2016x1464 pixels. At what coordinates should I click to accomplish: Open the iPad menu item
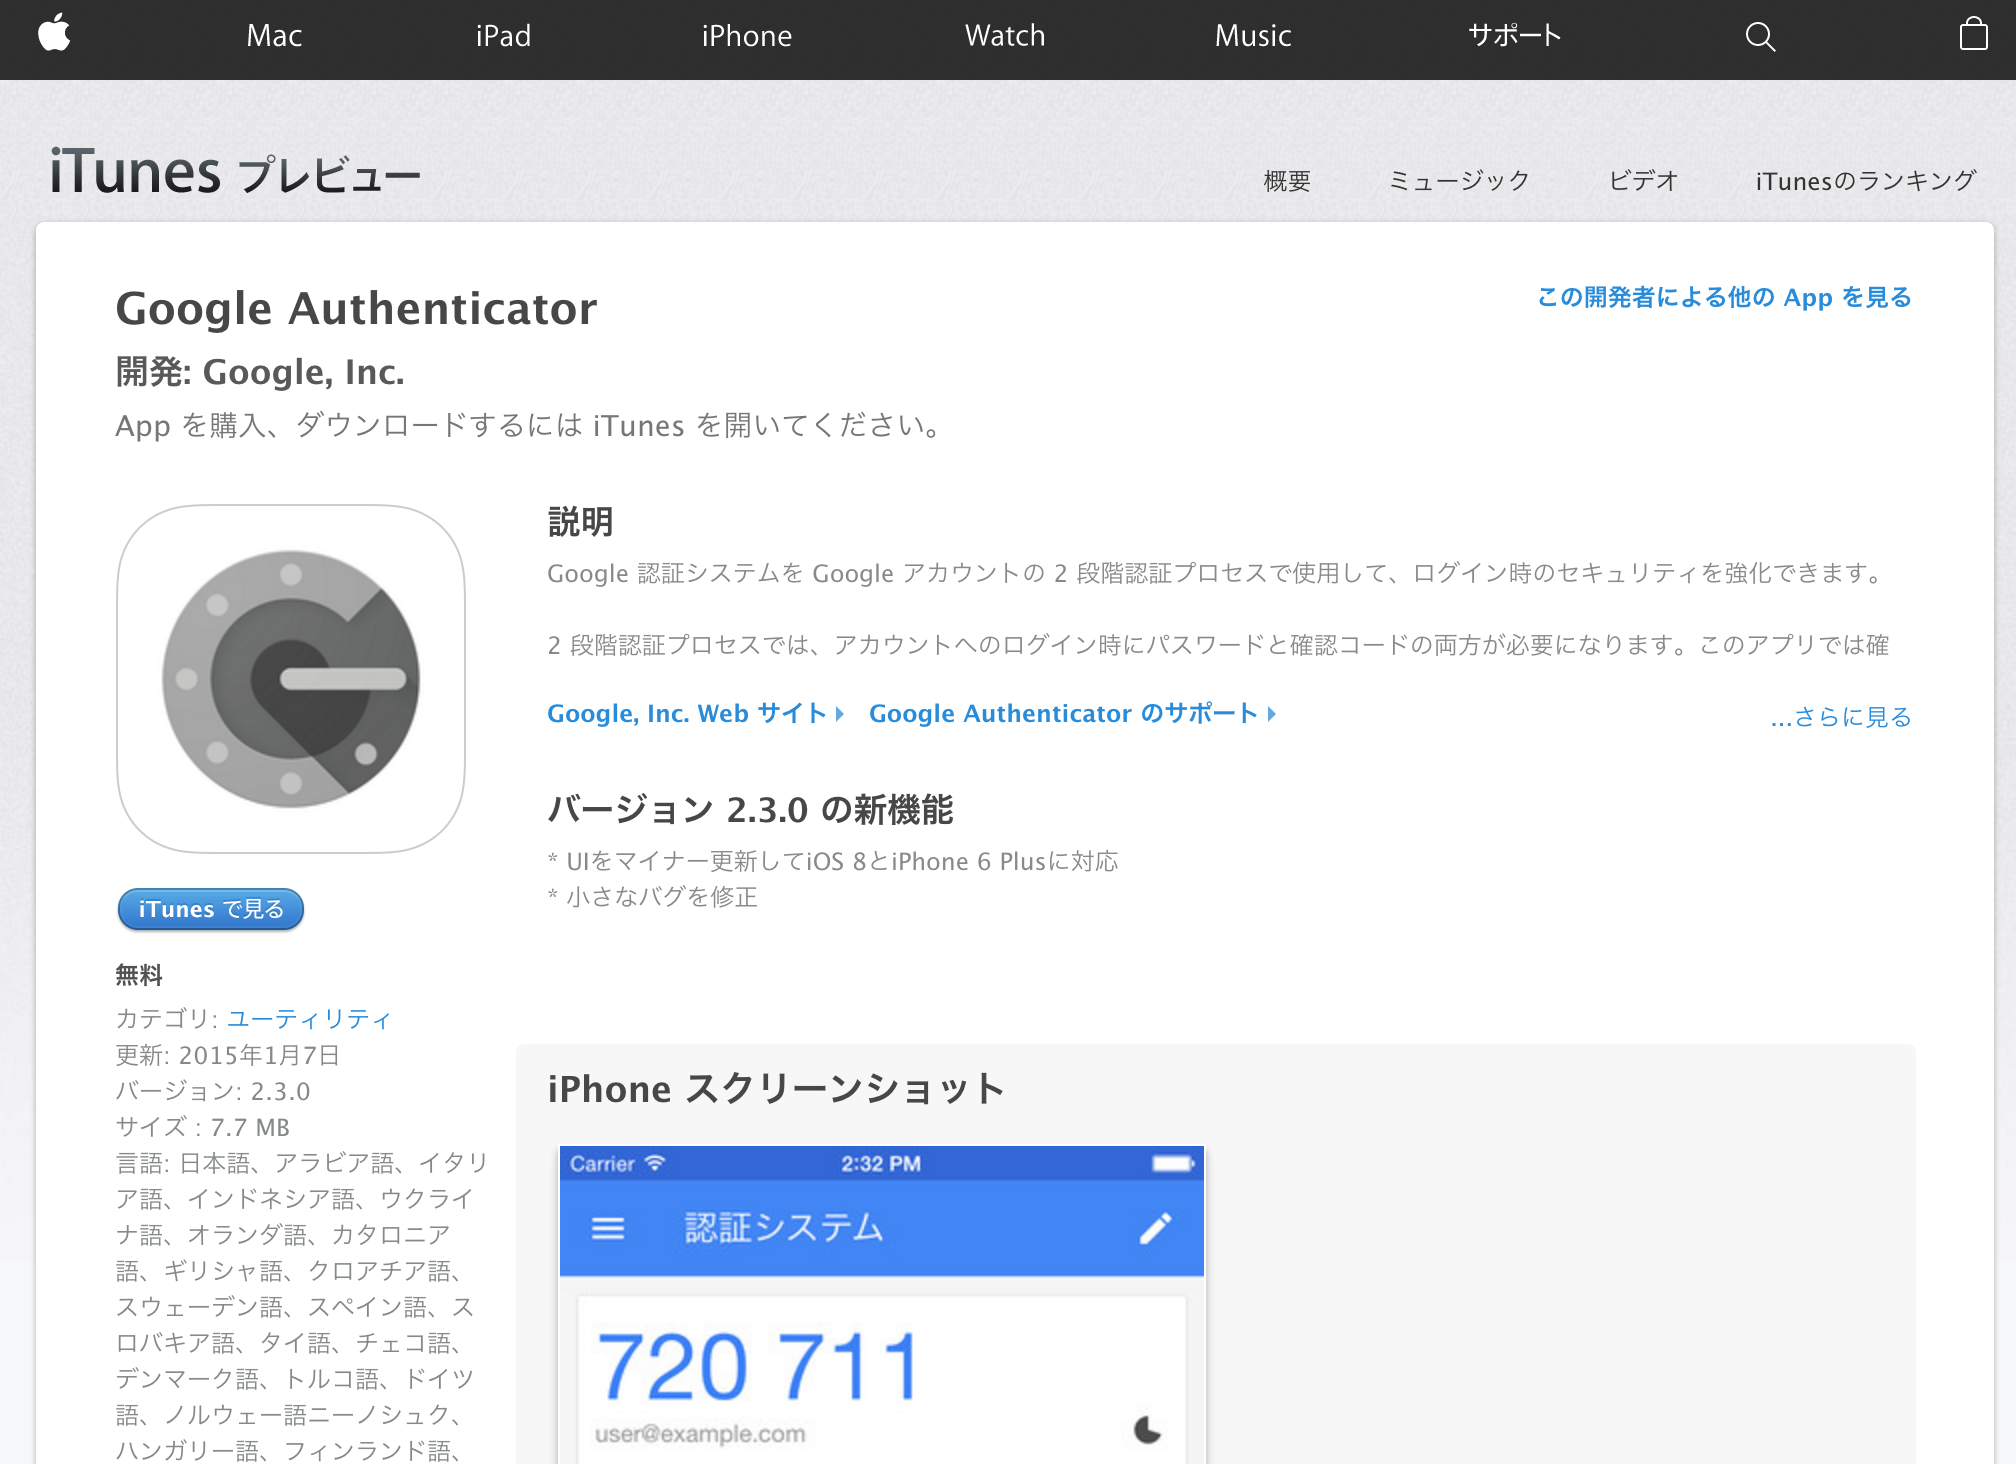tap(503, 36)
